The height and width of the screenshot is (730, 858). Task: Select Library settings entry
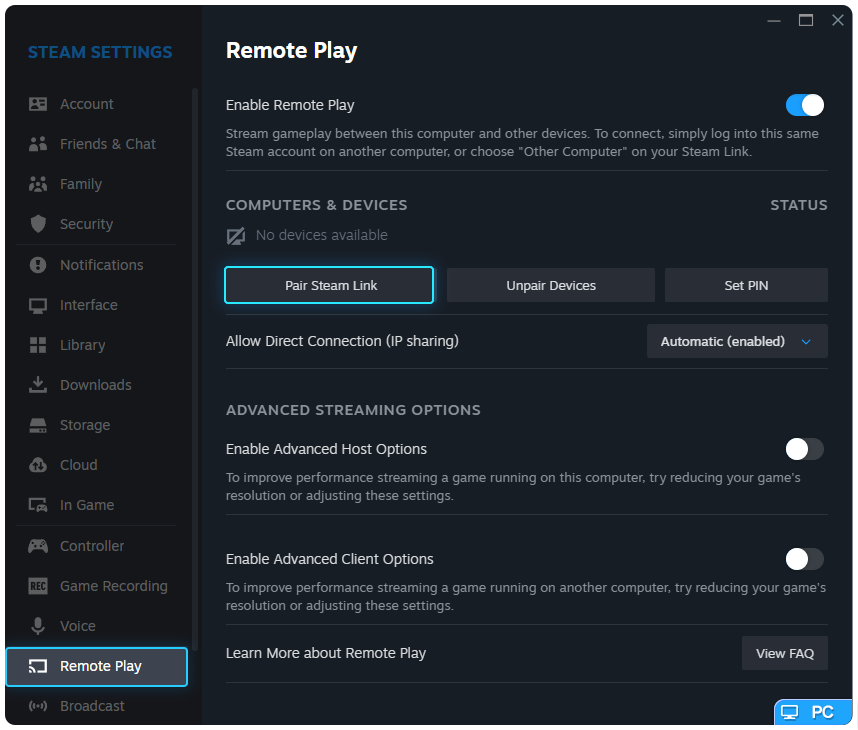pos(97,345)
